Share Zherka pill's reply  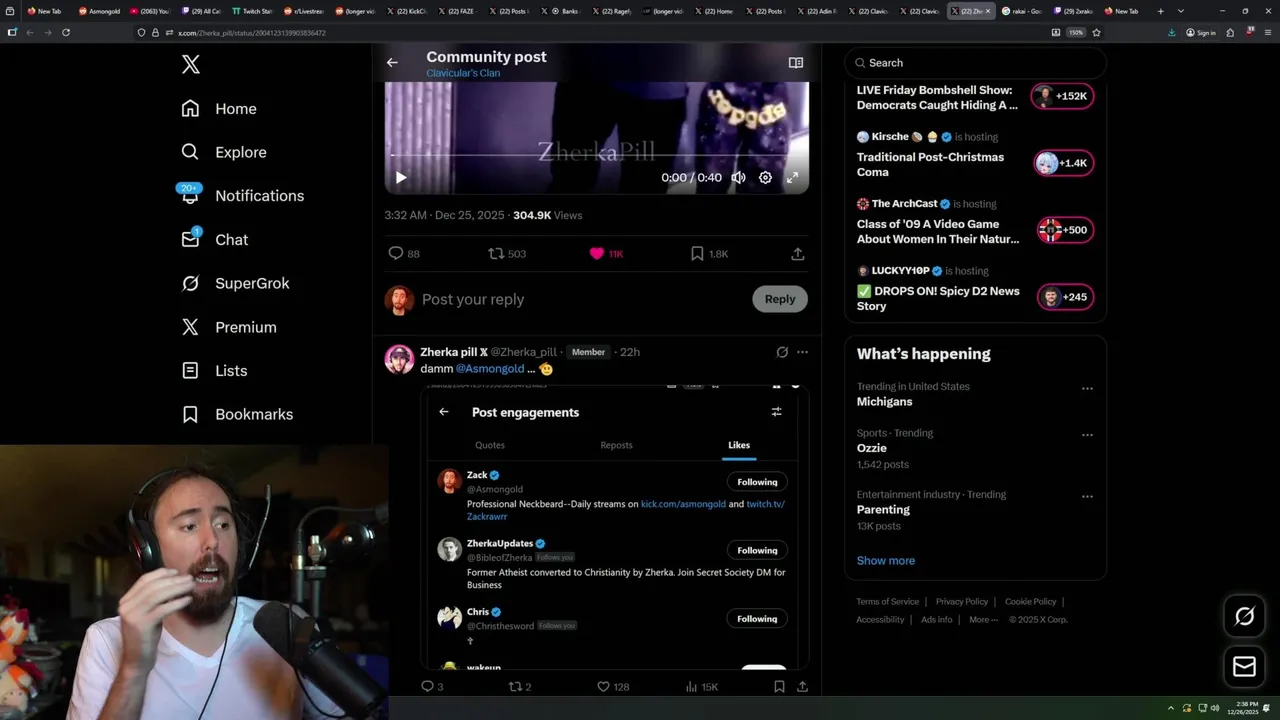[x=802, y=687]
